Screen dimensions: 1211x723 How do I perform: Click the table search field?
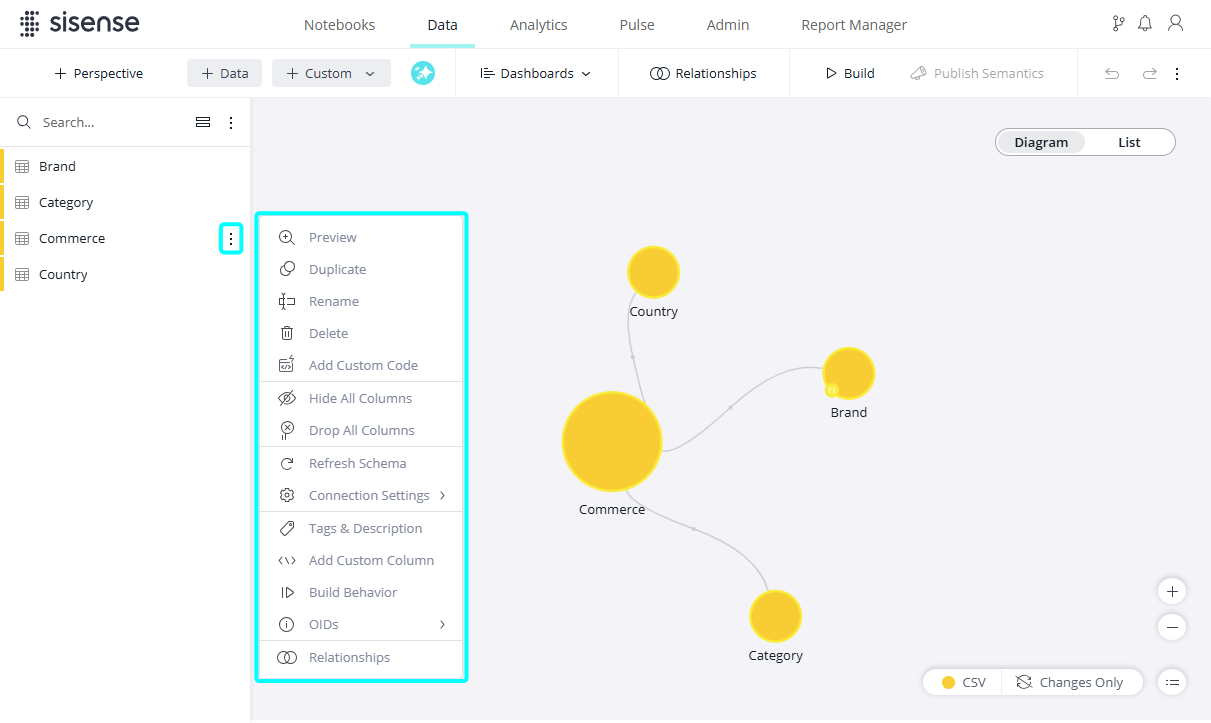pyautogui.click(x=110, y=122)
